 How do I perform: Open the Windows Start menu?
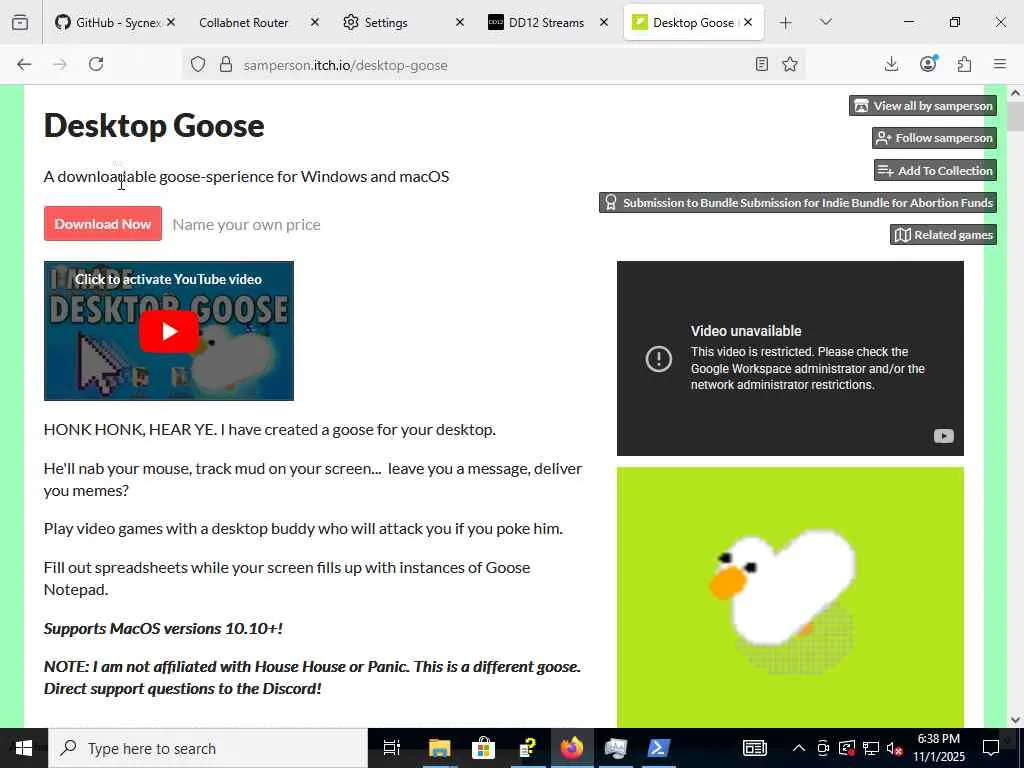24,748
